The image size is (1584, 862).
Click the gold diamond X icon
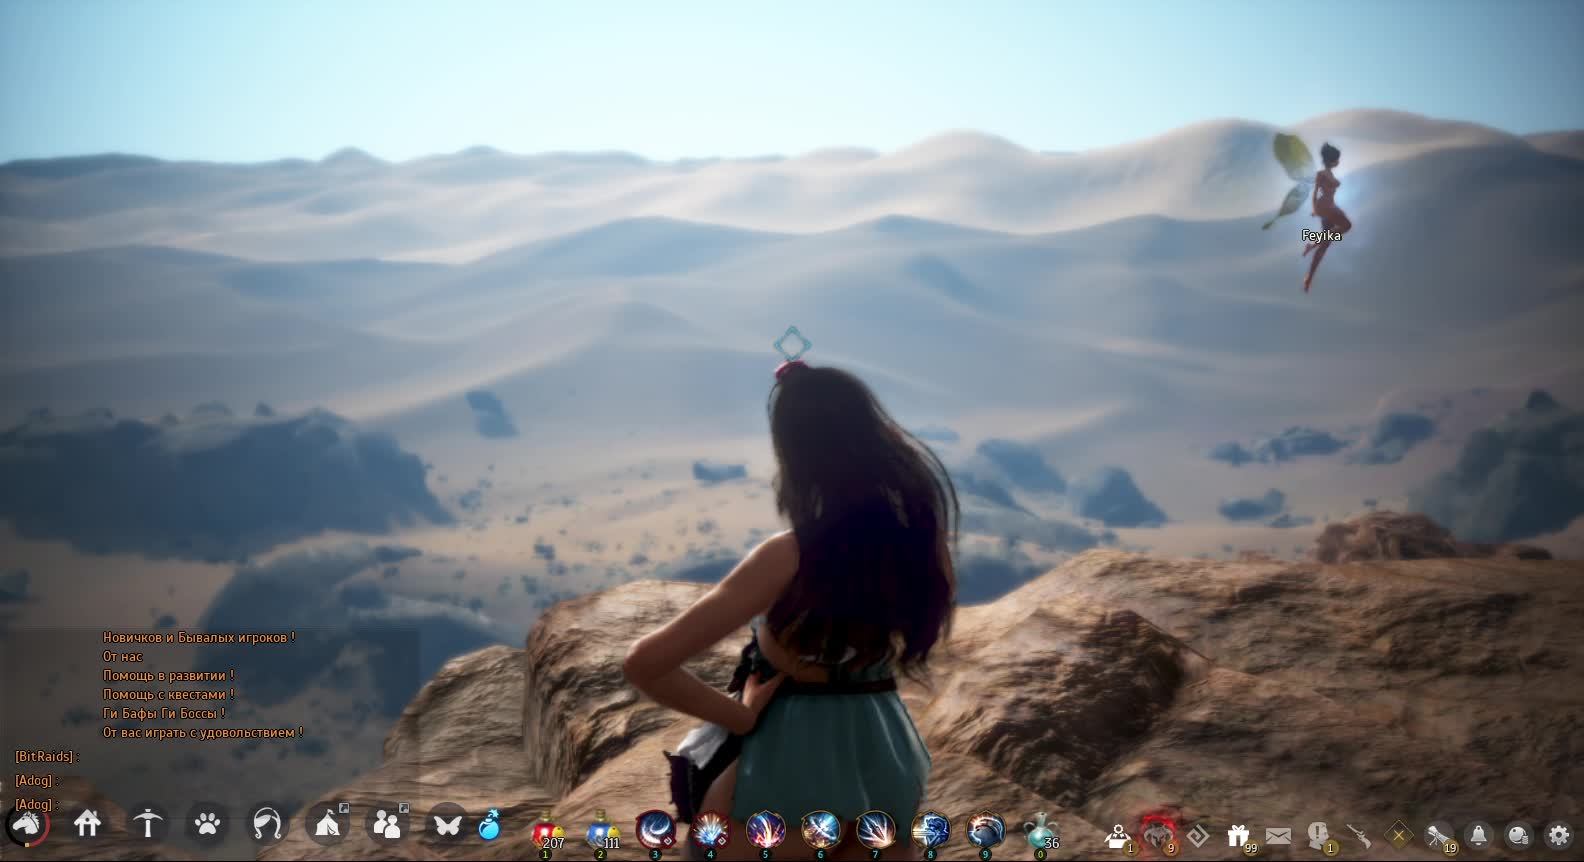coord(1399,835)
